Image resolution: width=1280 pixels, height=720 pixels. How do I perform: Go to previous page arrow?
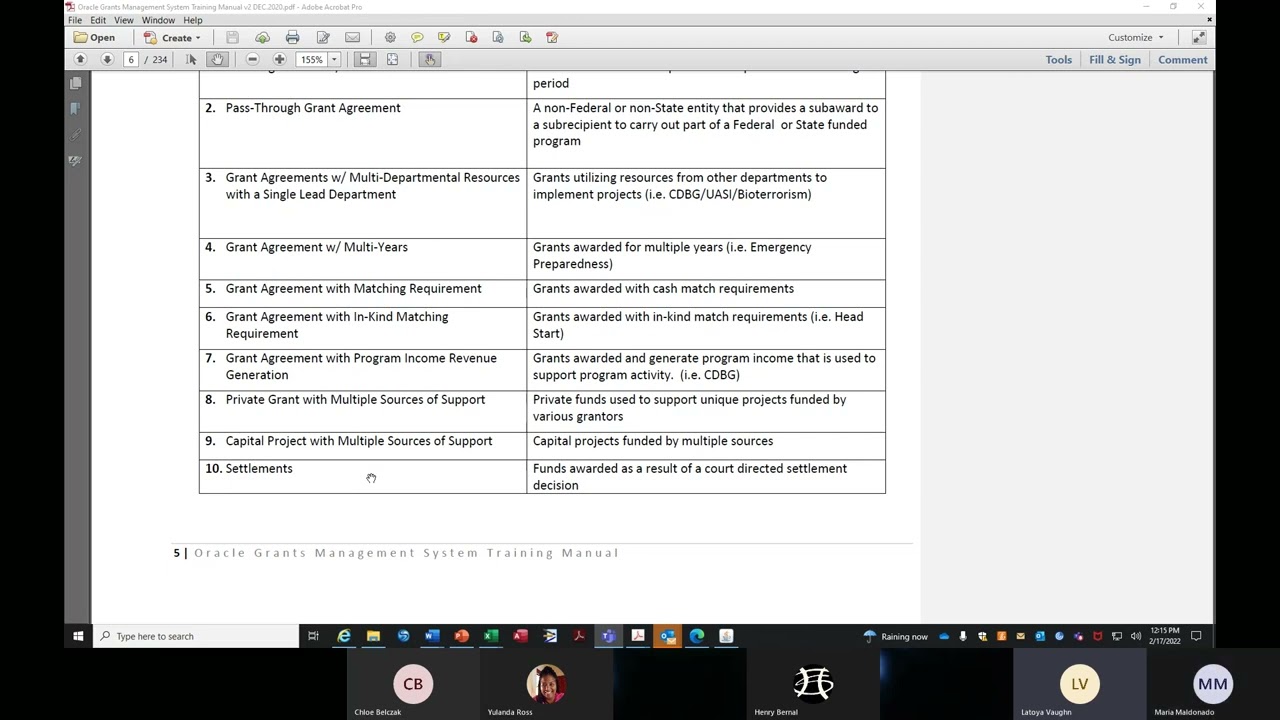pos(80,59)
